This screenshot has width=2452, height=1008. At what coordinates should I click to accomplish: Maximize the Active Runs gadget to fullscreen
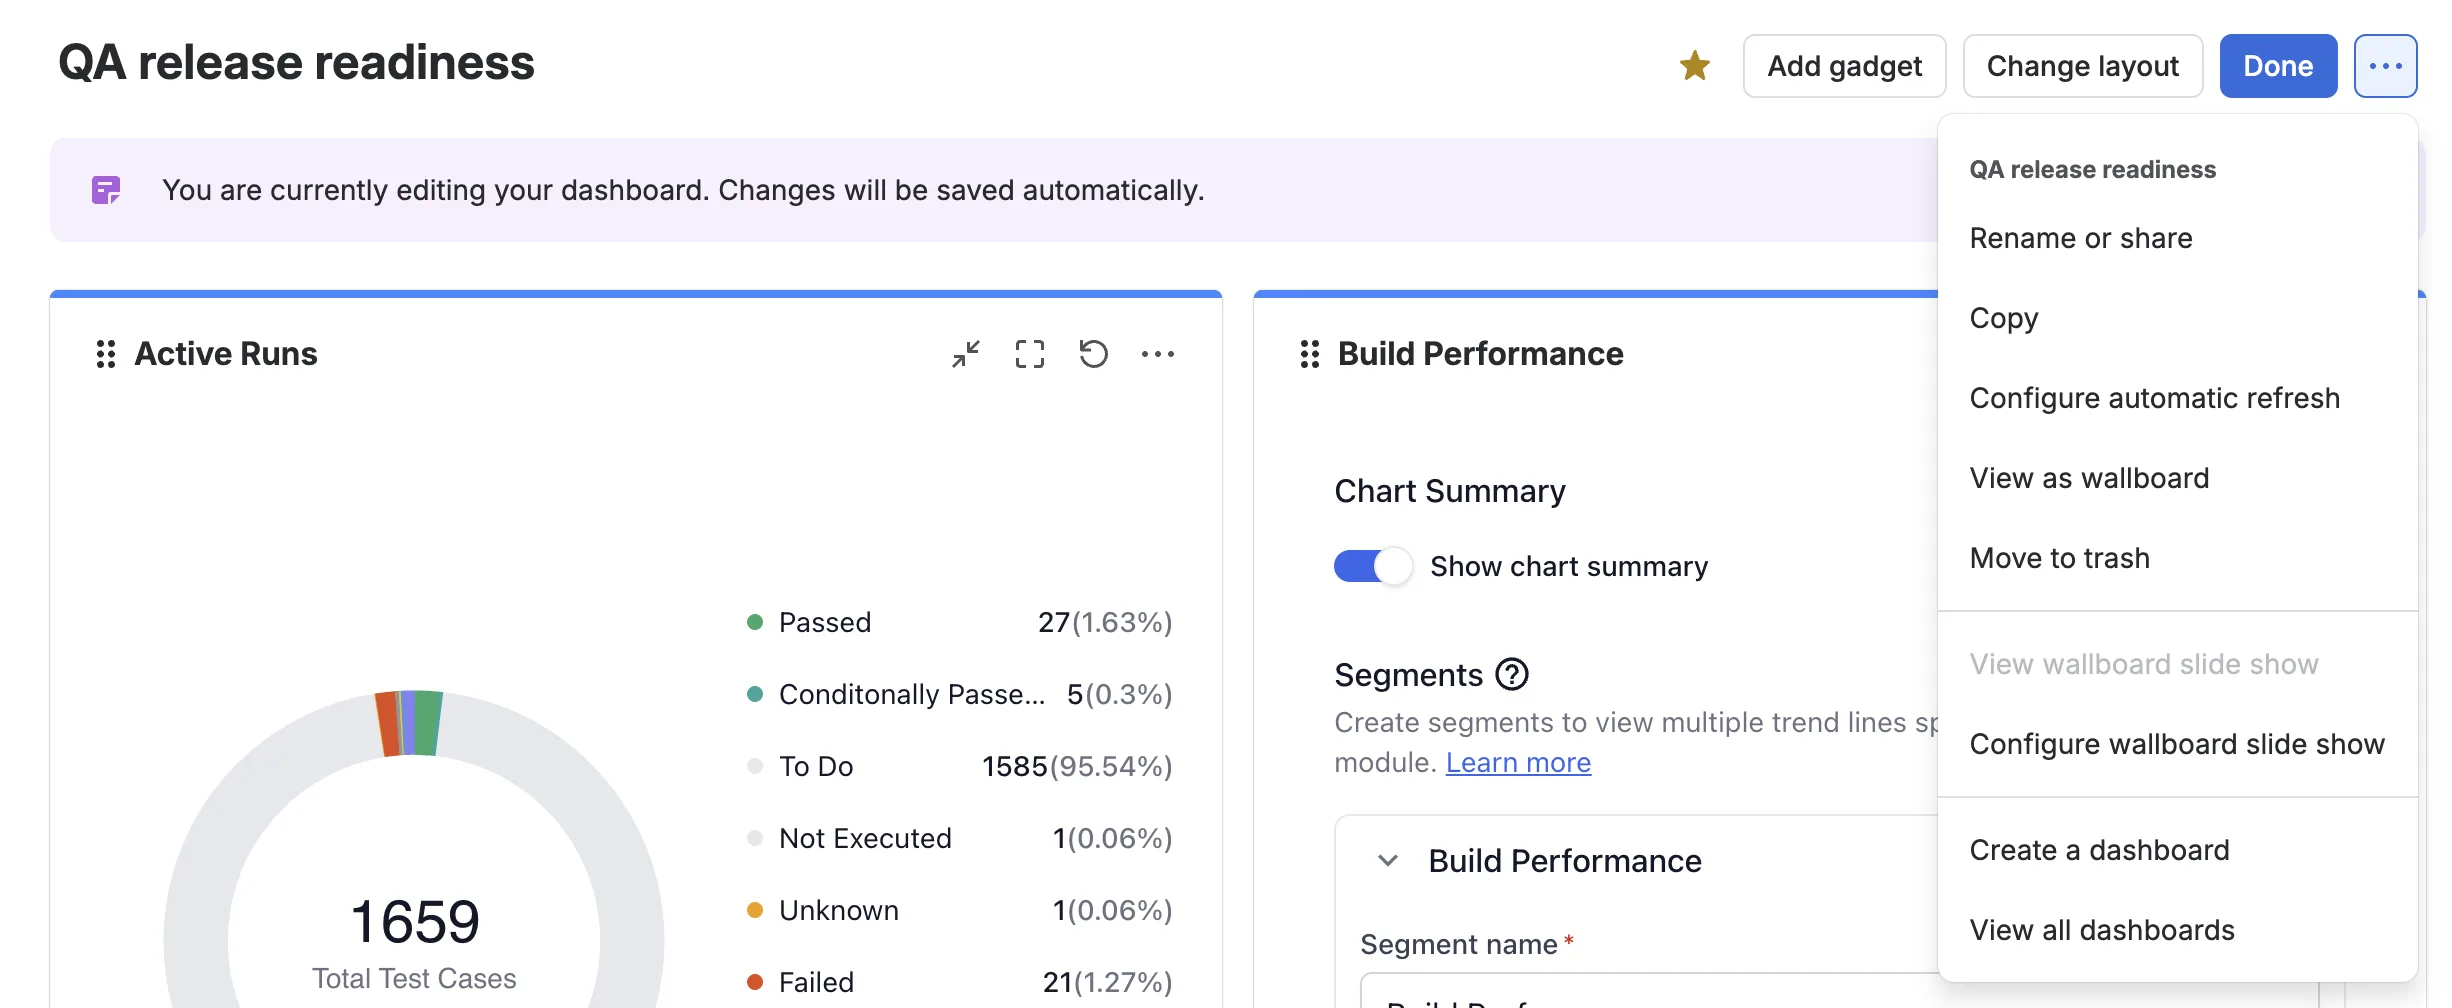click(1030, 354)
